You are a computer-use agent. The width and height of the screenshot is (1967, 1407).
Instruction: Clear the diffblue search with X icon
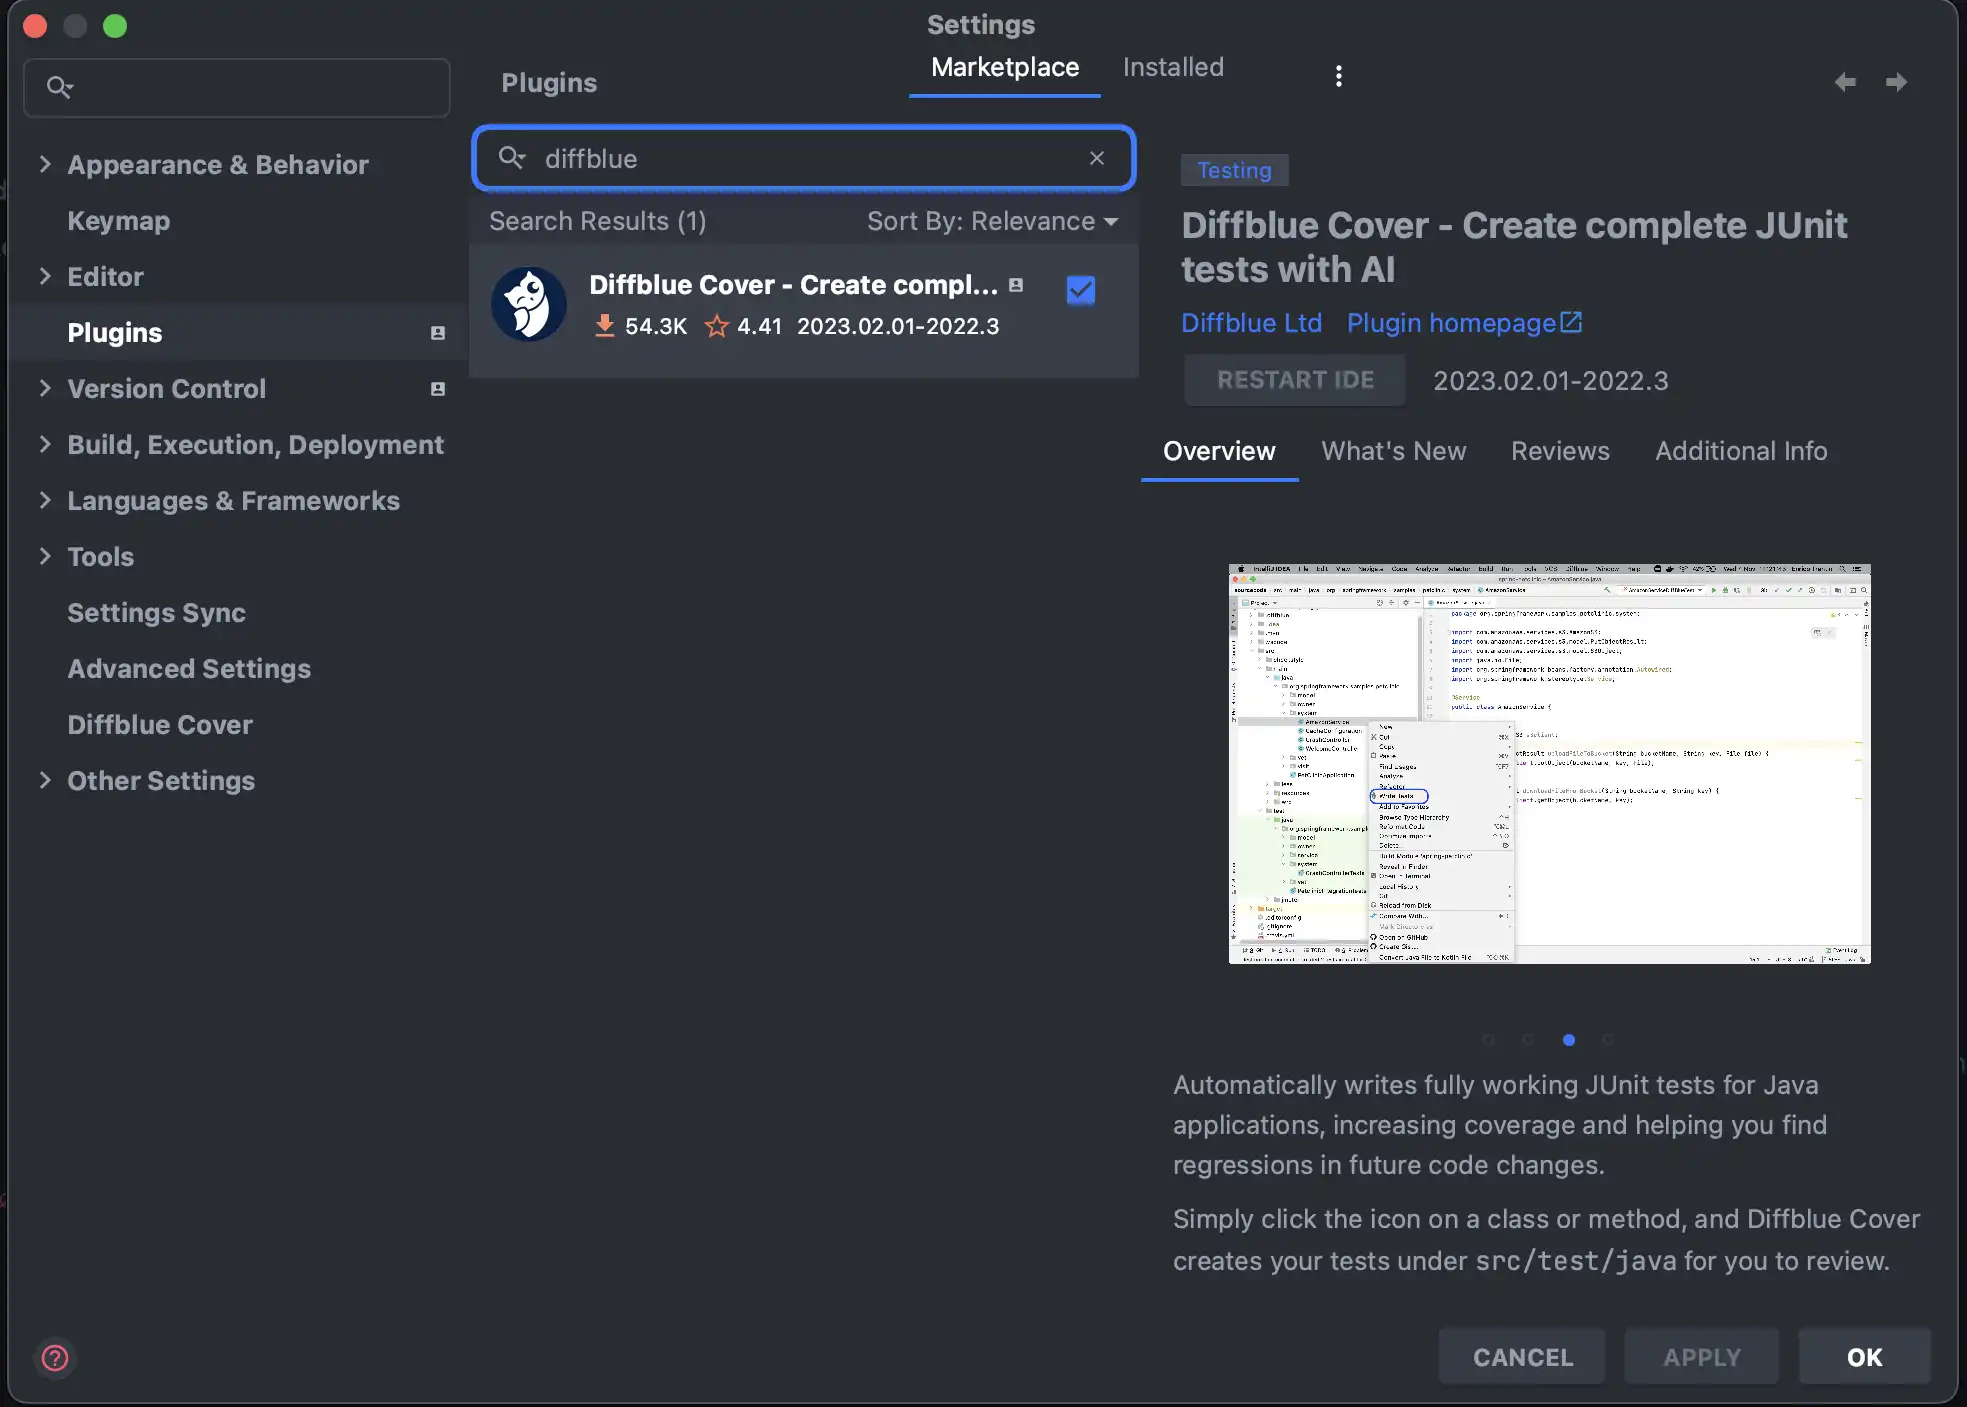click(x=1097, y=158)
